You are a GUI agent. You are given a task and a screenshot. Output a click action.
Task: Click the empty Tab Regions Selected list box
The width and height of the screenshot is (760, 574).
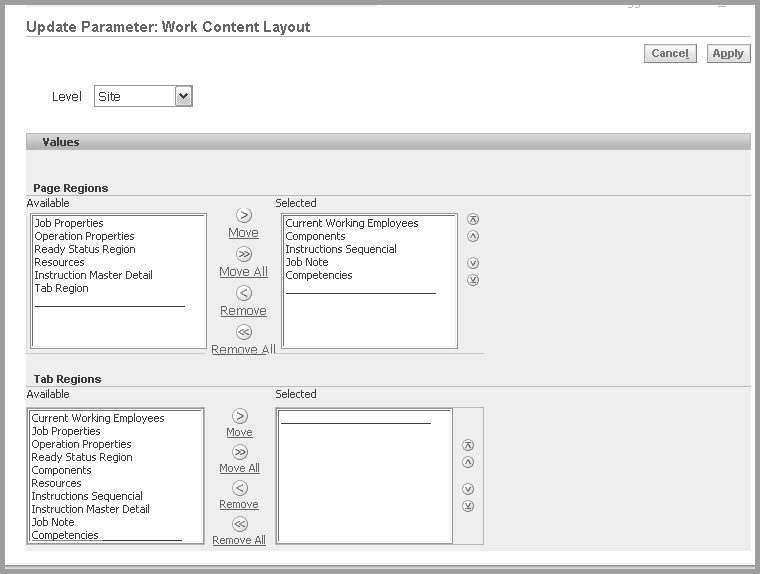click(x=364, y=476)
